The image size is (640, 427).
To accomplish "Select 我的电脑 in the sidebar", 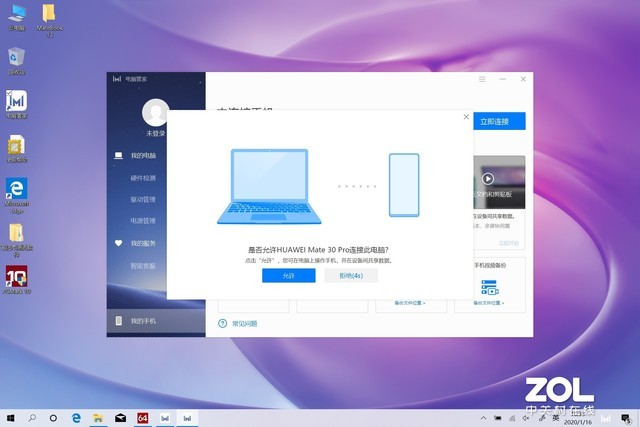I will tap(143, 156).
